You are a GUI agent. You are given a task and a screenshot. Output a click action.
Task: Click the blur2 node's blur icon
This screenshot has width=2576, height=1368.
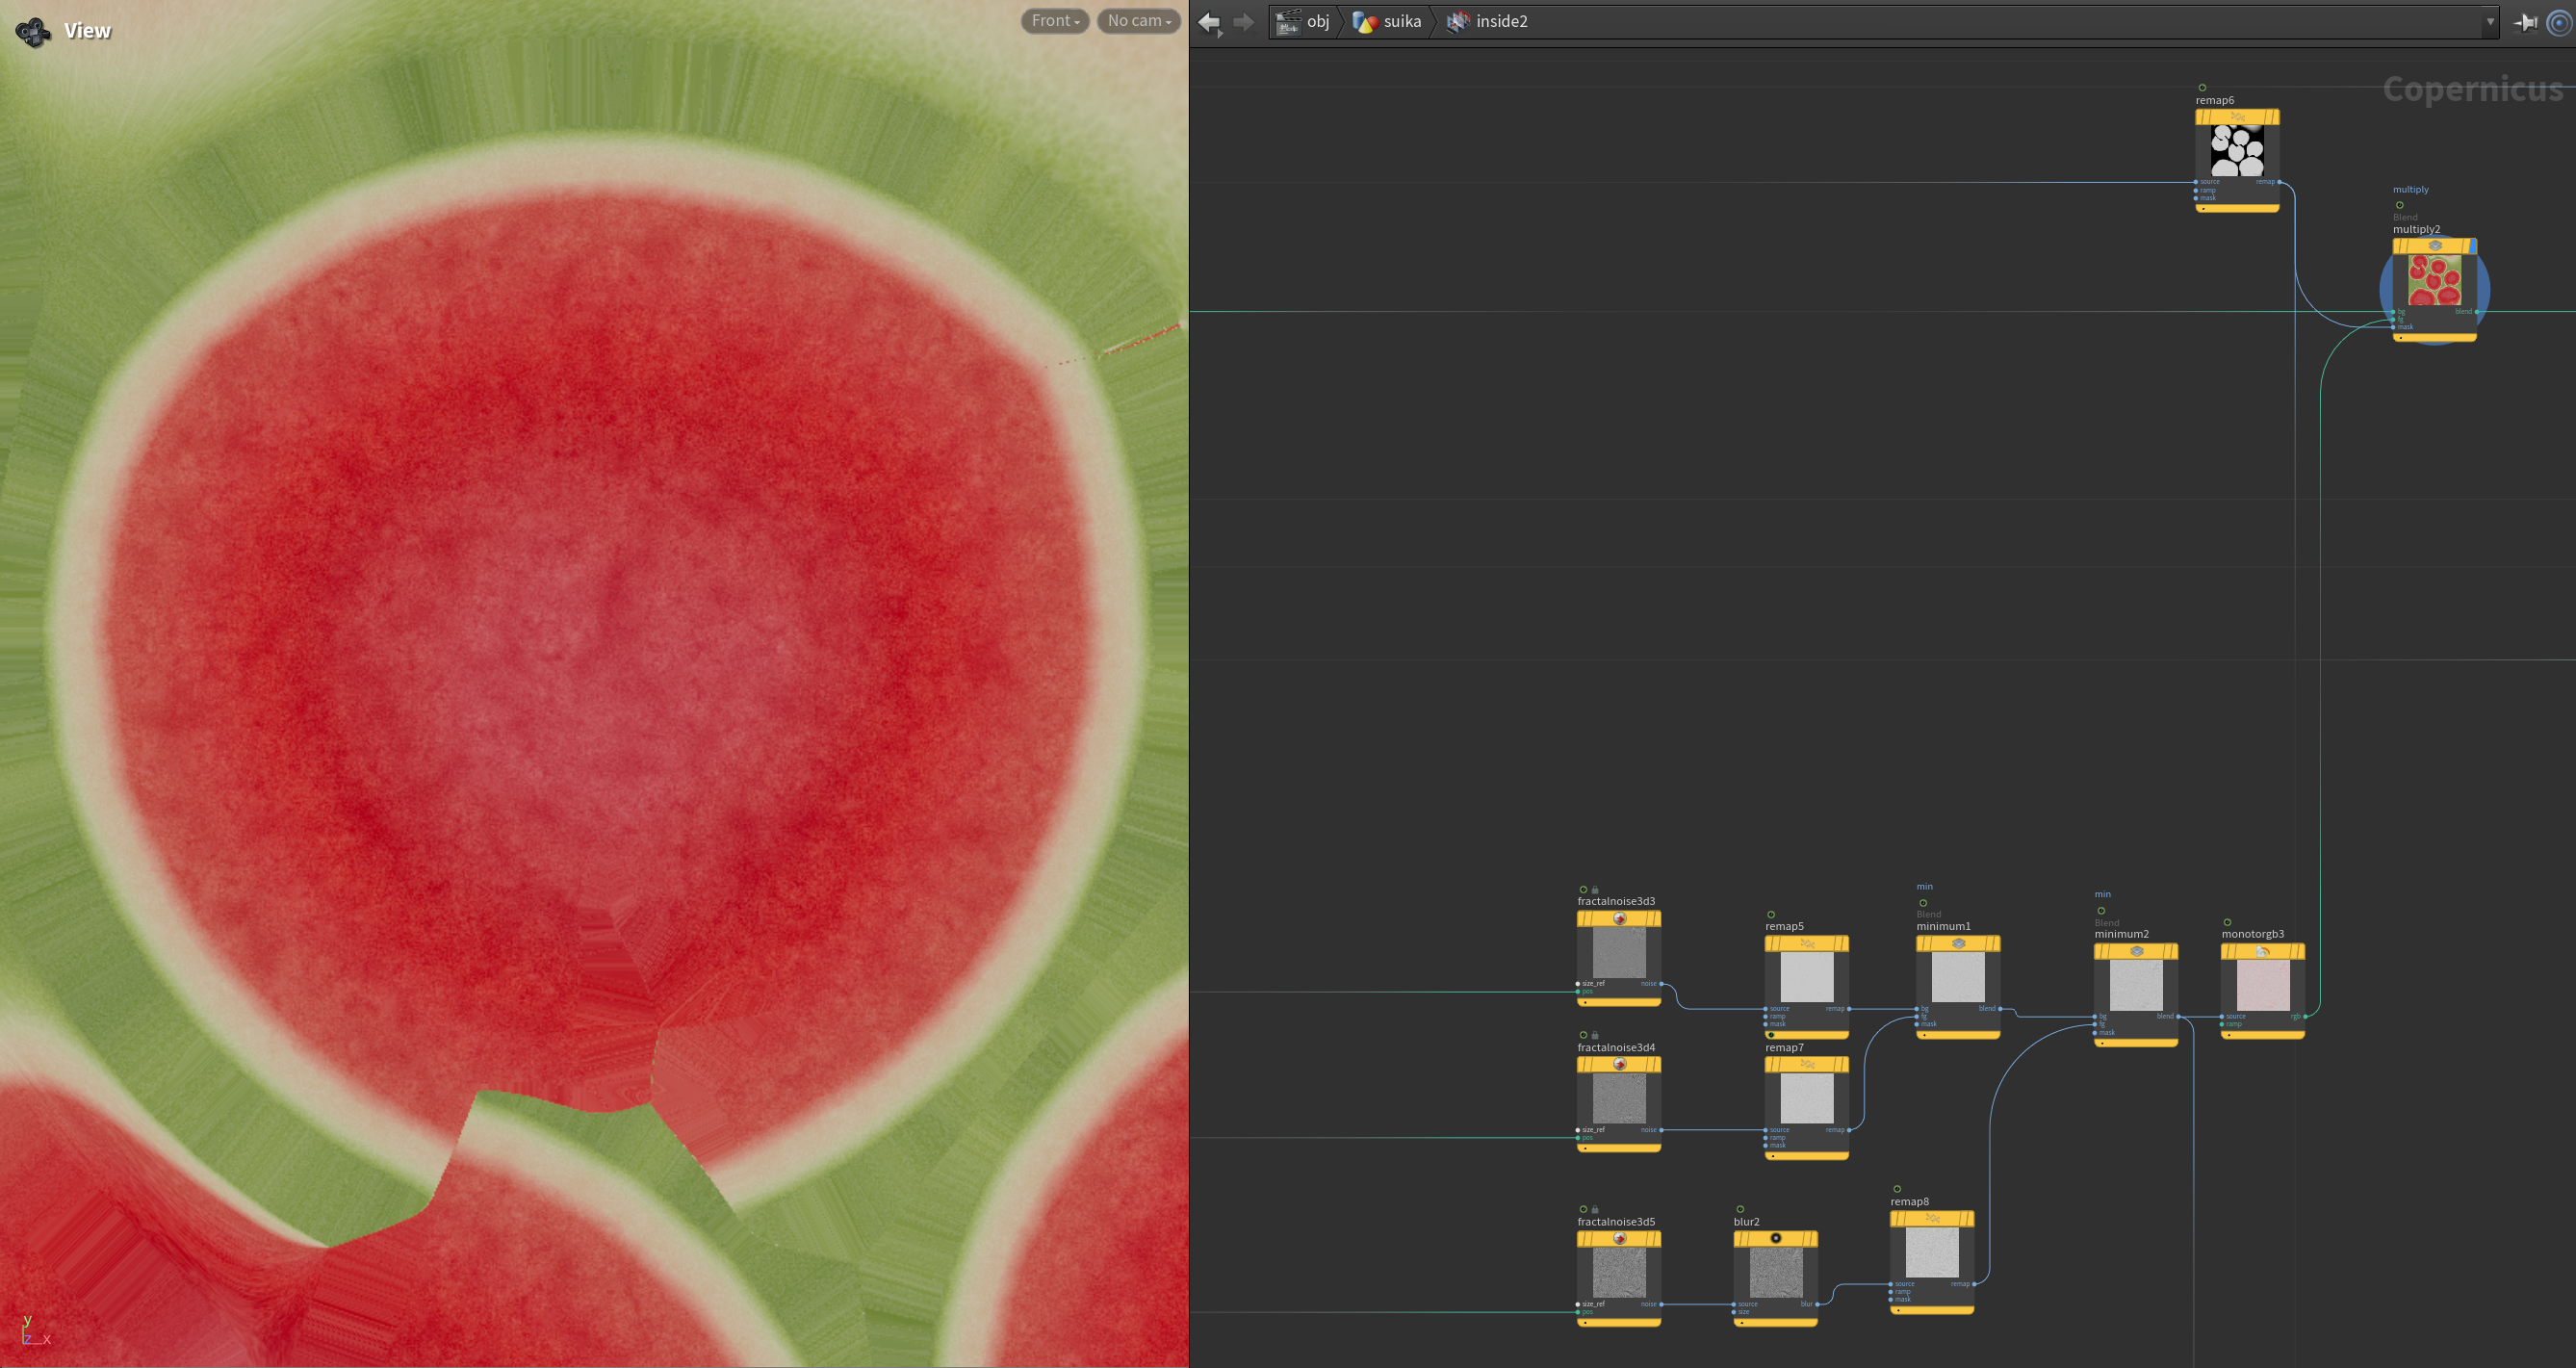1775,1238
